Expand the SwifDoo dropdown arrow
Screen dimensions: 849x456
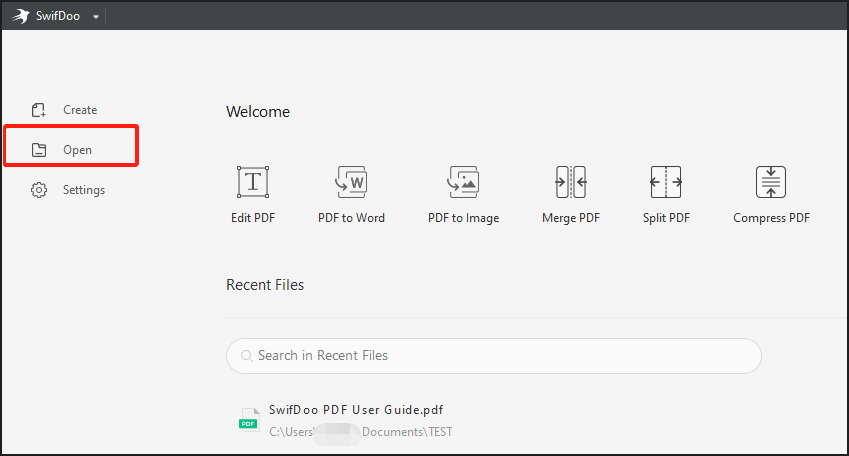pos(96,17)
